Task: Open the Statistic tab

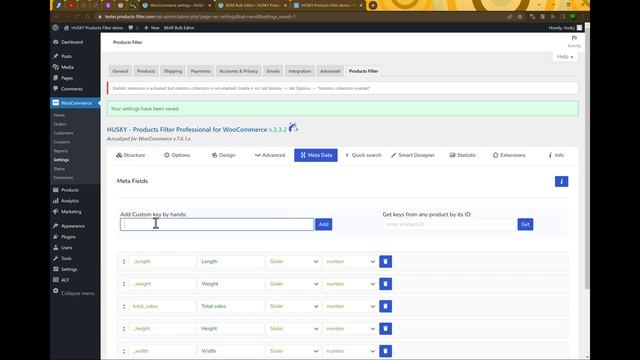Action: coord(462,155)
